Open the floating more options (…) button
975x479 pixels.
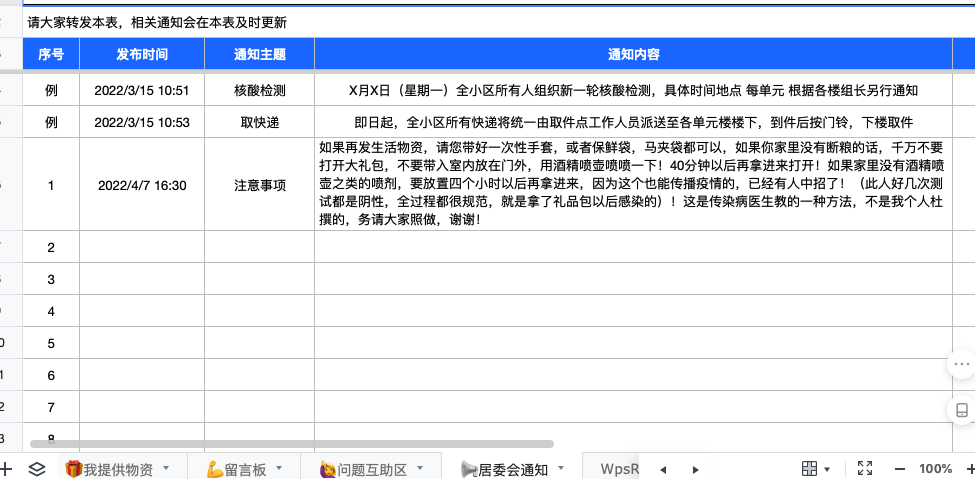(961, 365)
